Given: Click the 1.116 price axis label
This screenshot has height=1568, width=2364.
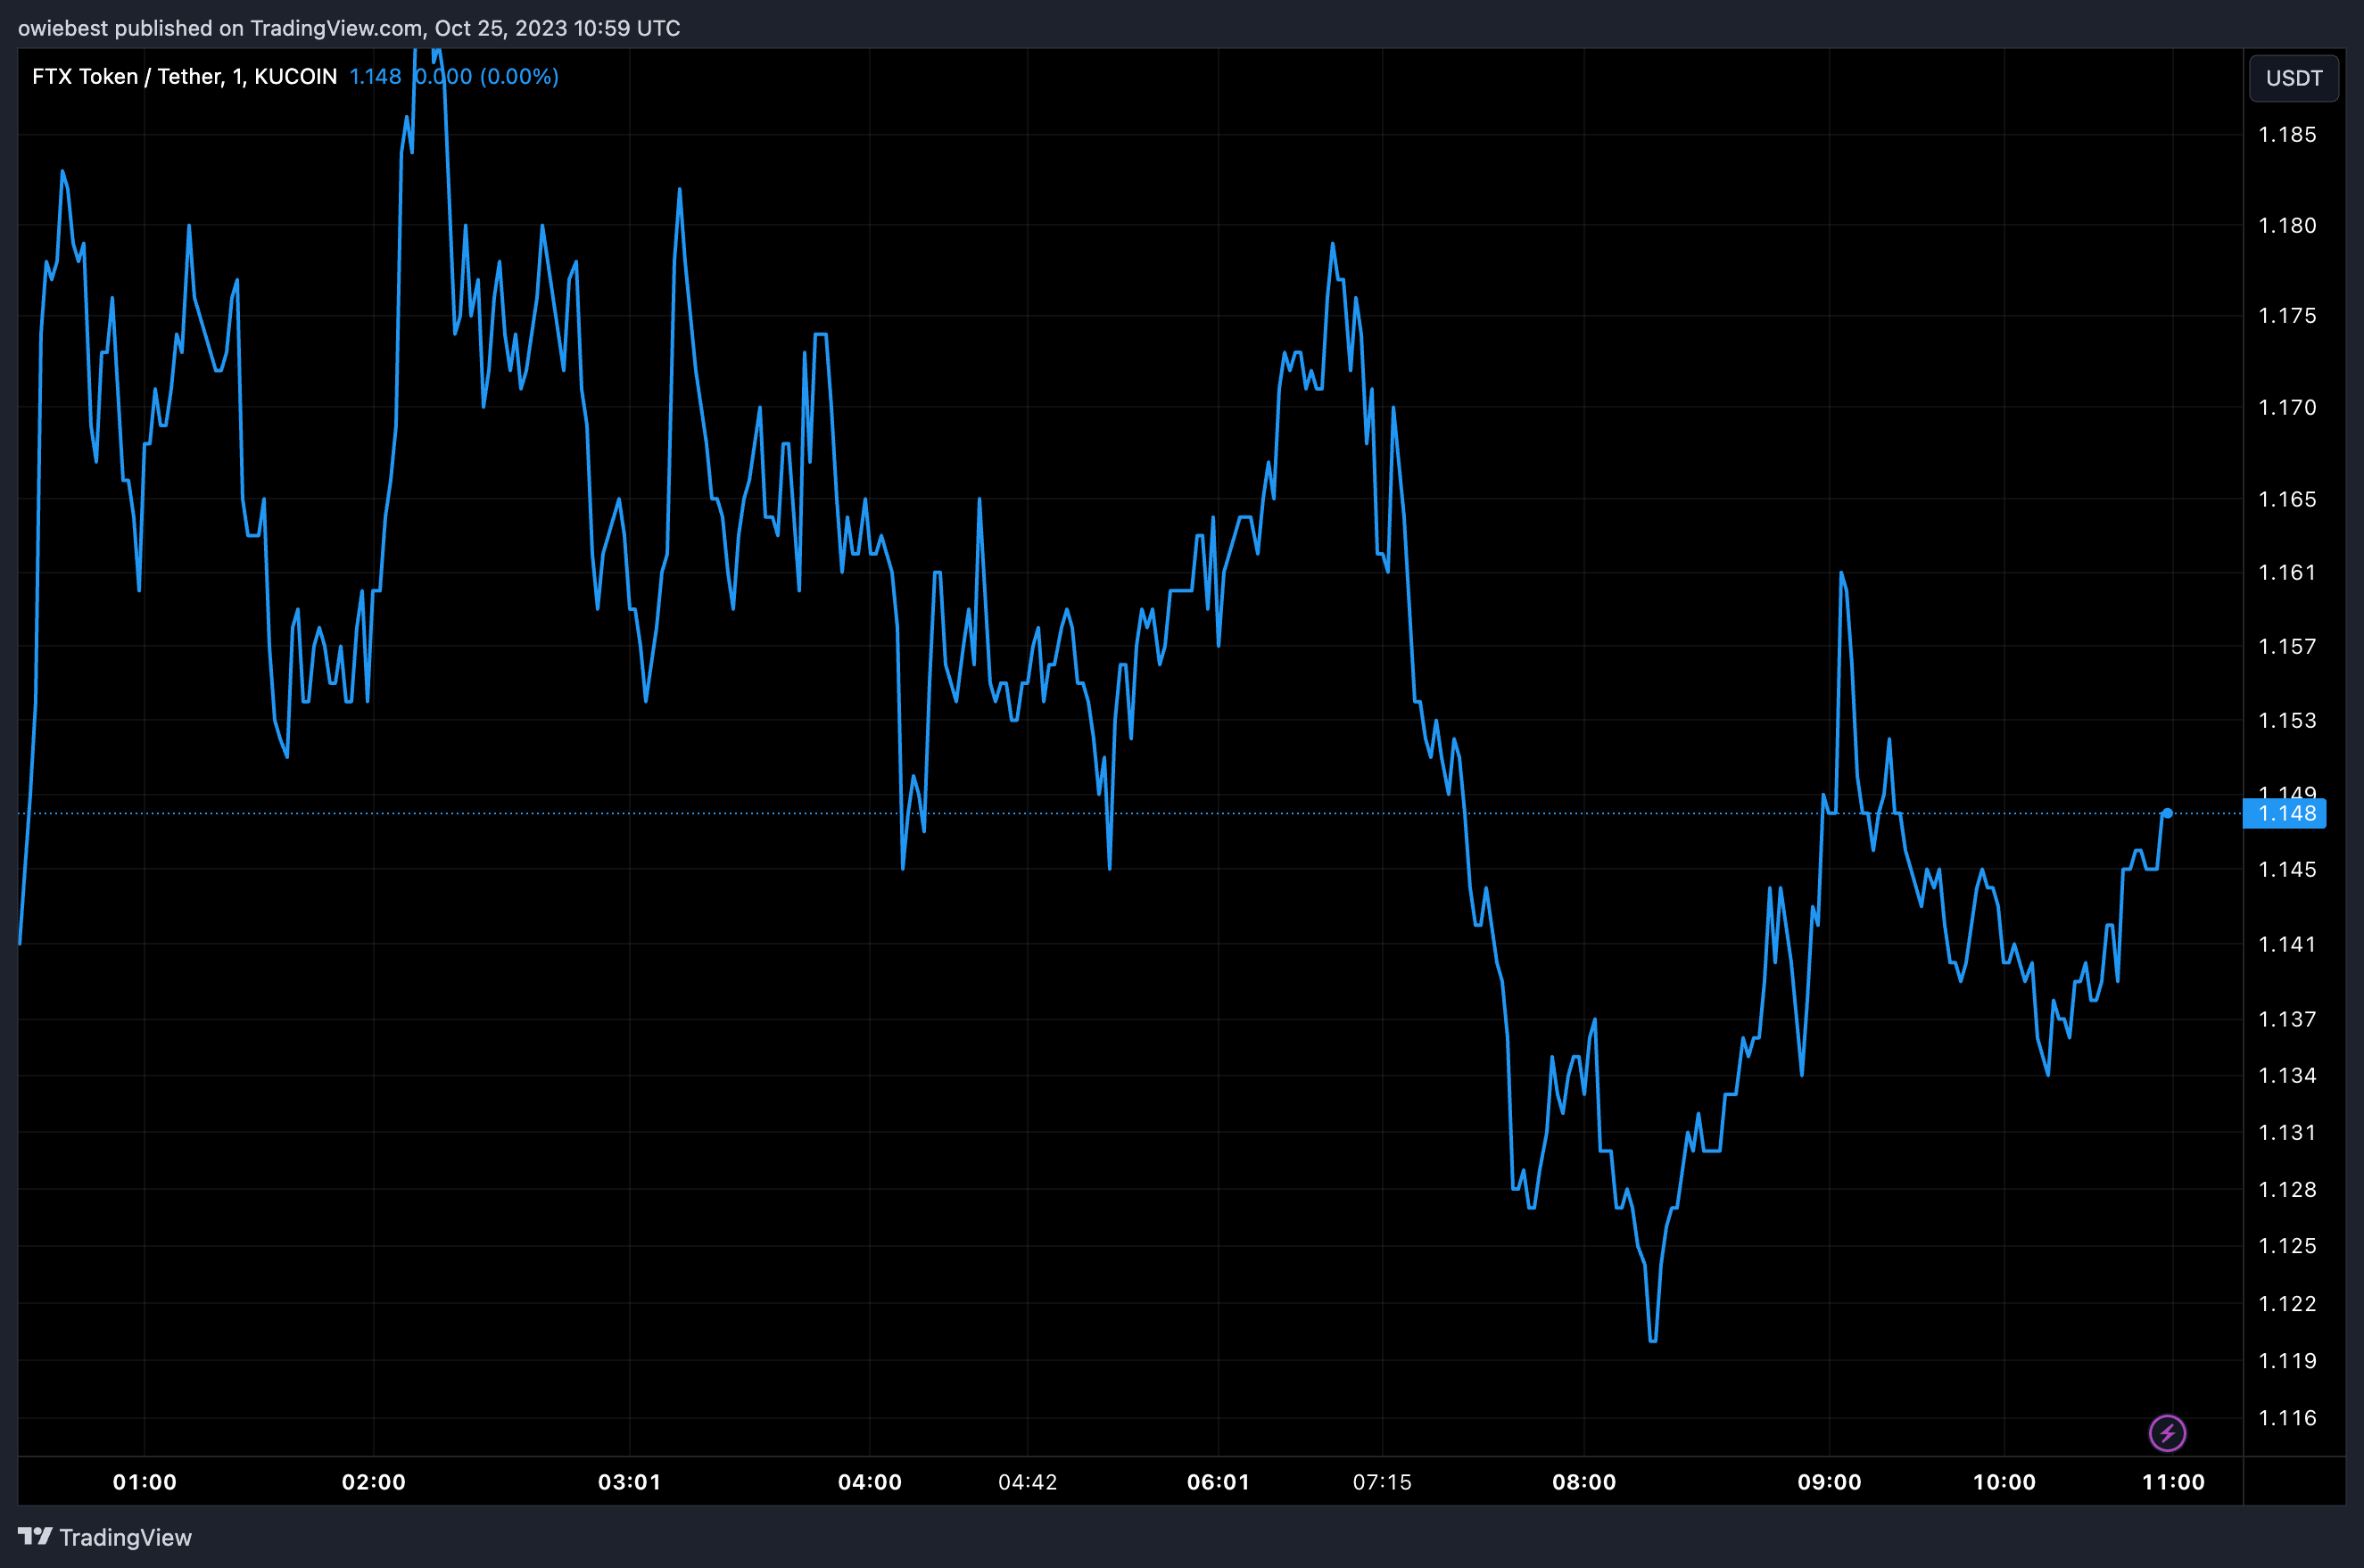Looking at the screenshot, I should tap(2288, 1418).
